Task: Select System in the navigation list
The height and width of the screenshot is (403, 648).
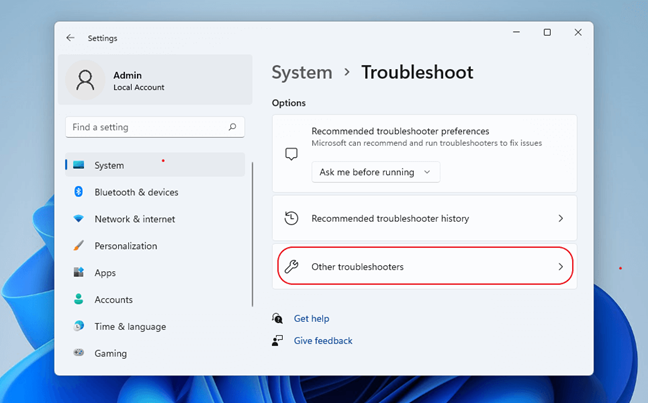Action: click(x=109, y=165)
